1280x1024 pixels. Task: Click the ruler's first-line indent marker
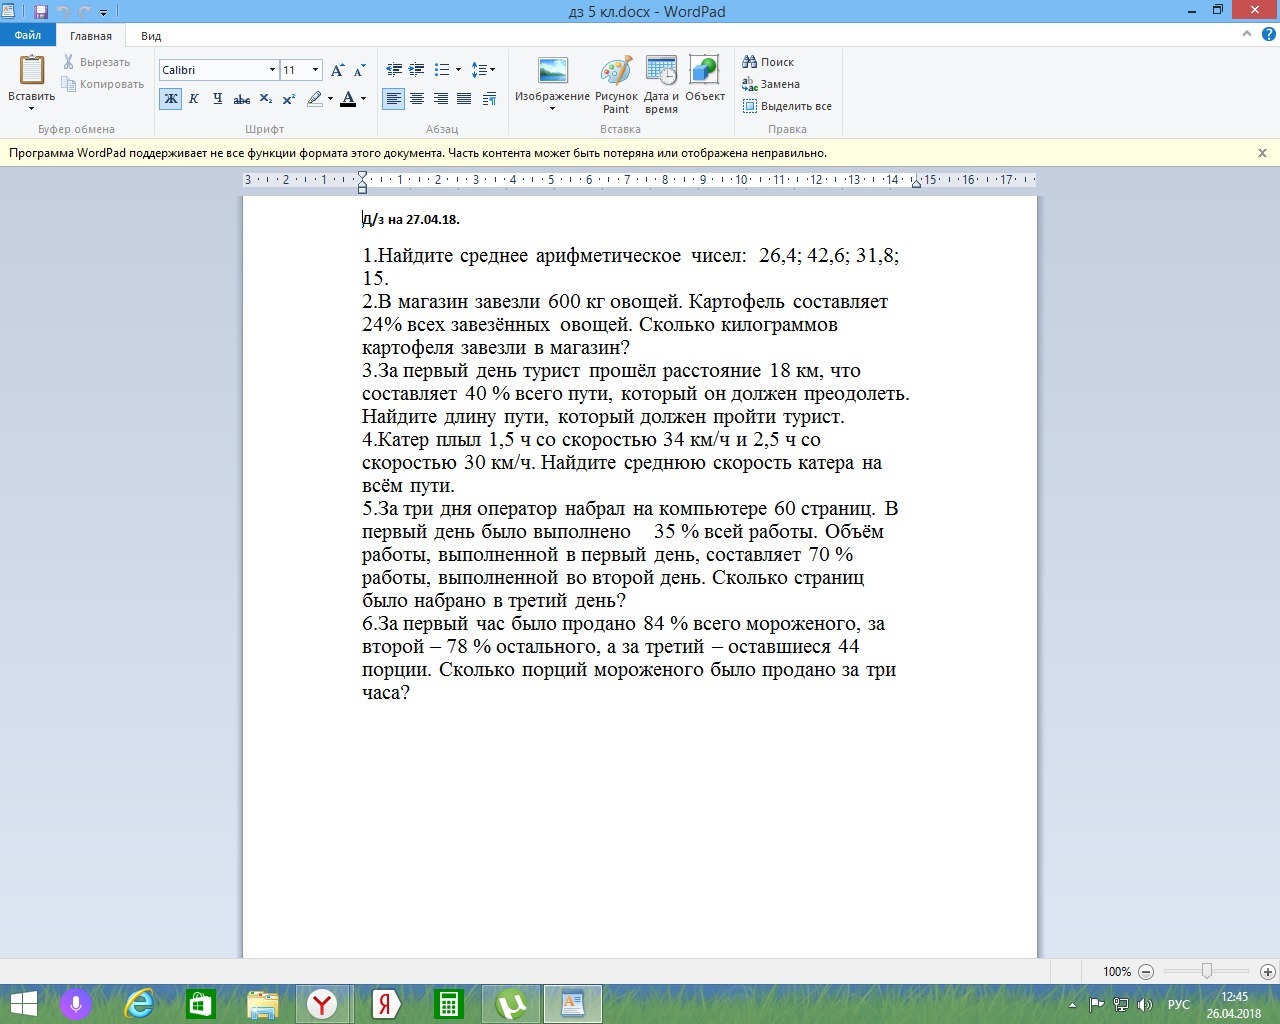point(362,175)
